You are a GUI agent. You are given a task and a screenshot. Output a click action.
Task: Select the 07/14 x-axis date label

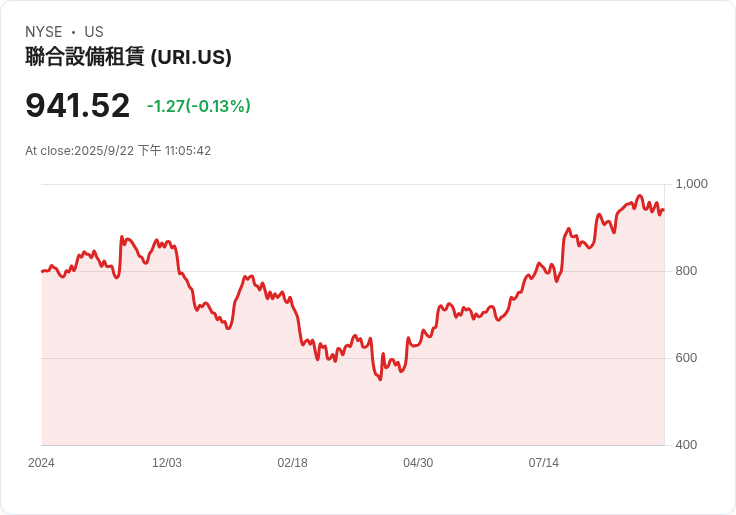click(544, 463)
